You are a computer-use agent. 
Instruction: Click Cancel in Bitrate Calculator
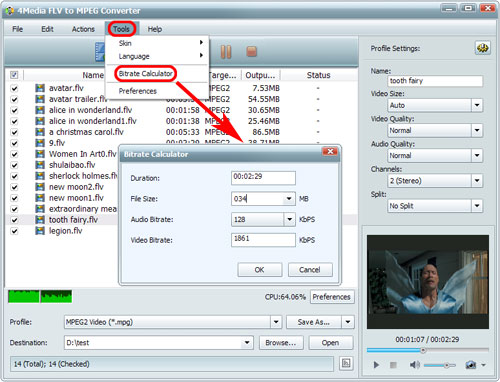[310, 270]
